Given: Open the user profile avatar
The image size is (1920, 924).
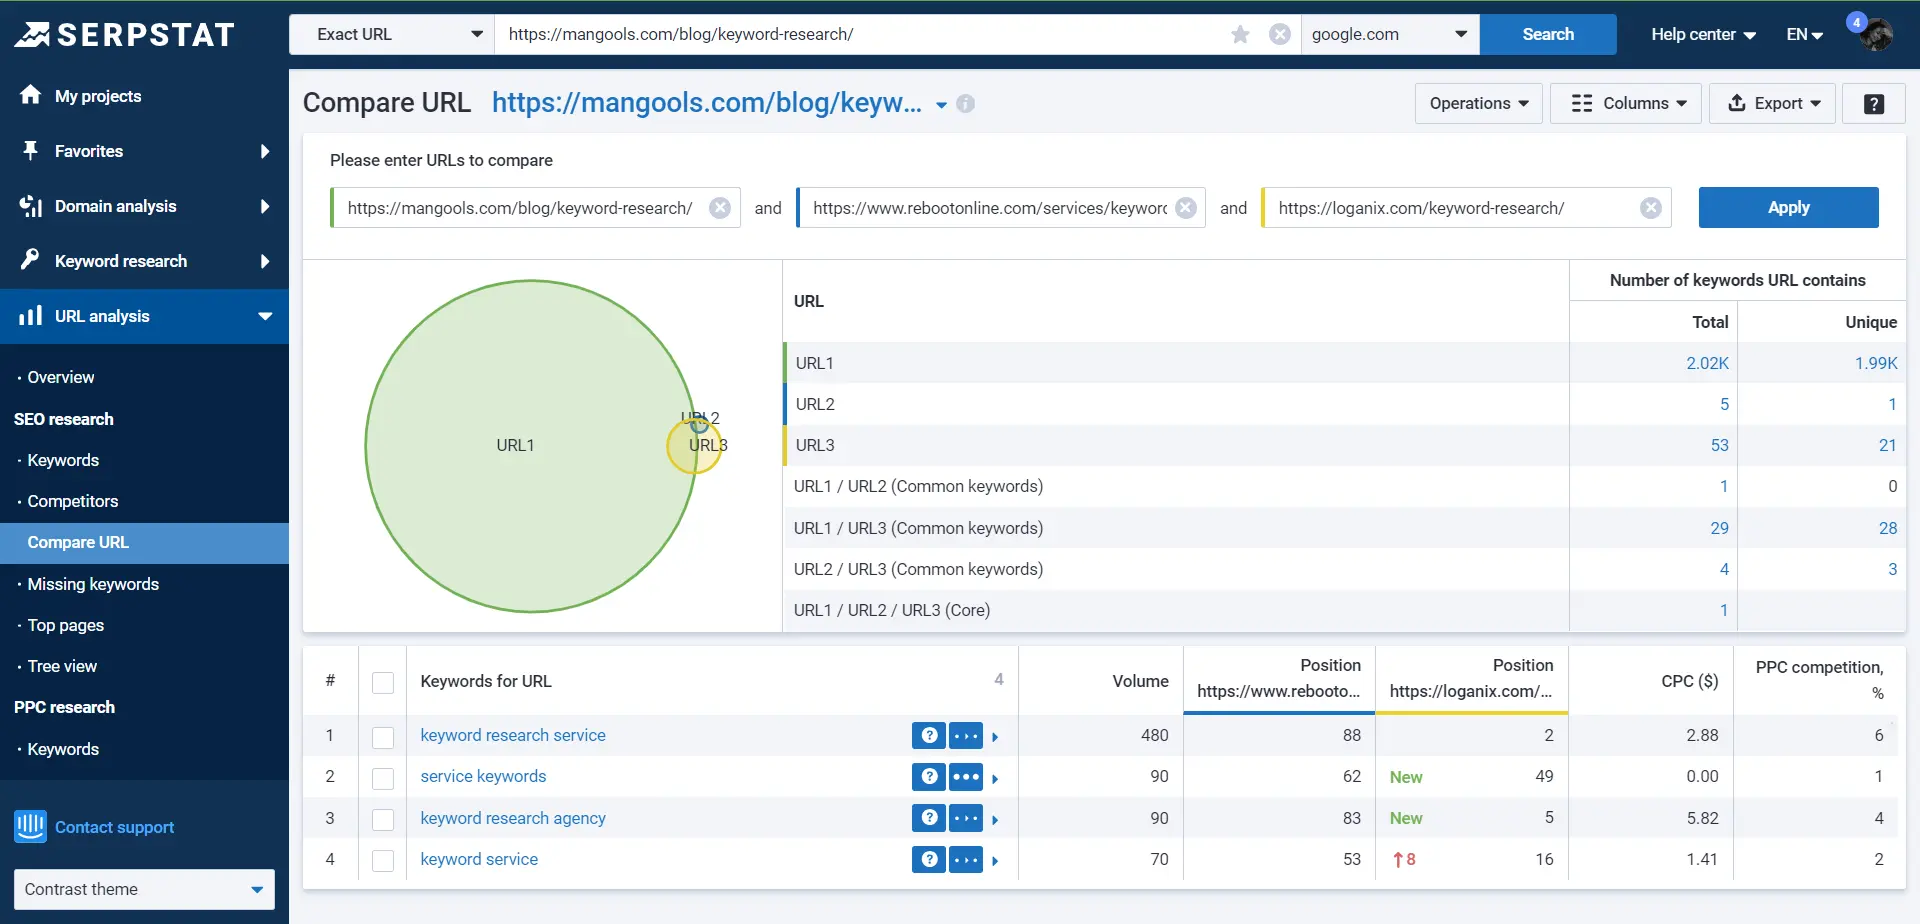Looking at the screenshot, I should click(1875, 35).
